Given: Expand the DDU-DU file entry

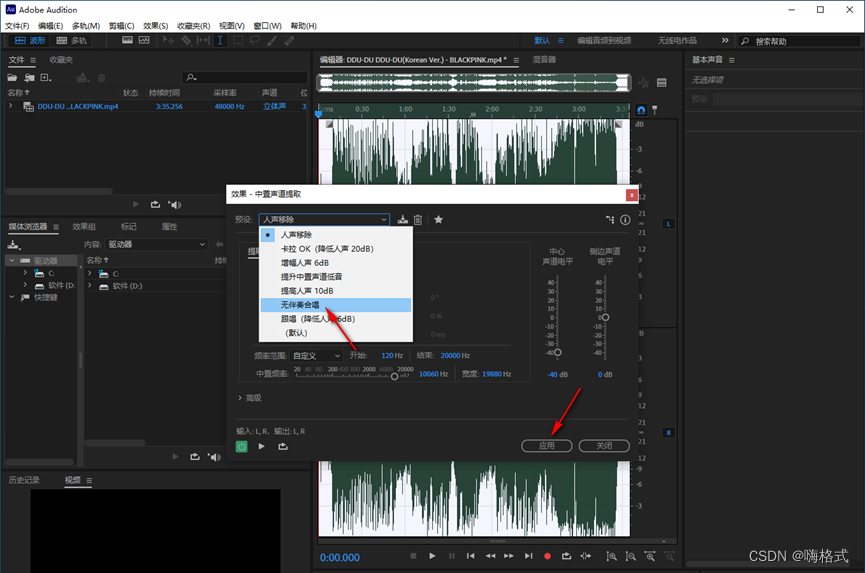Looking at the screenshot, I should (x=10, y=106).
